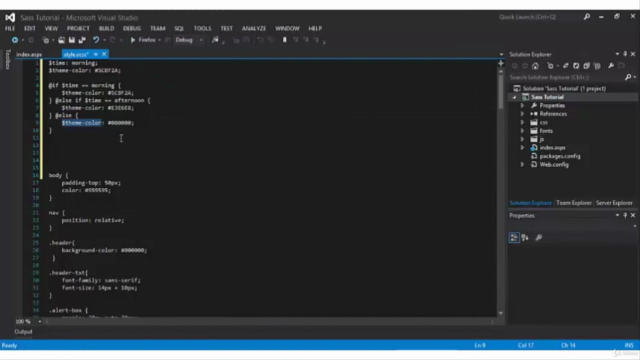Viewport: 640px width, 360px height.
Task: Open the BUILD menu
Action: [107, 28]
